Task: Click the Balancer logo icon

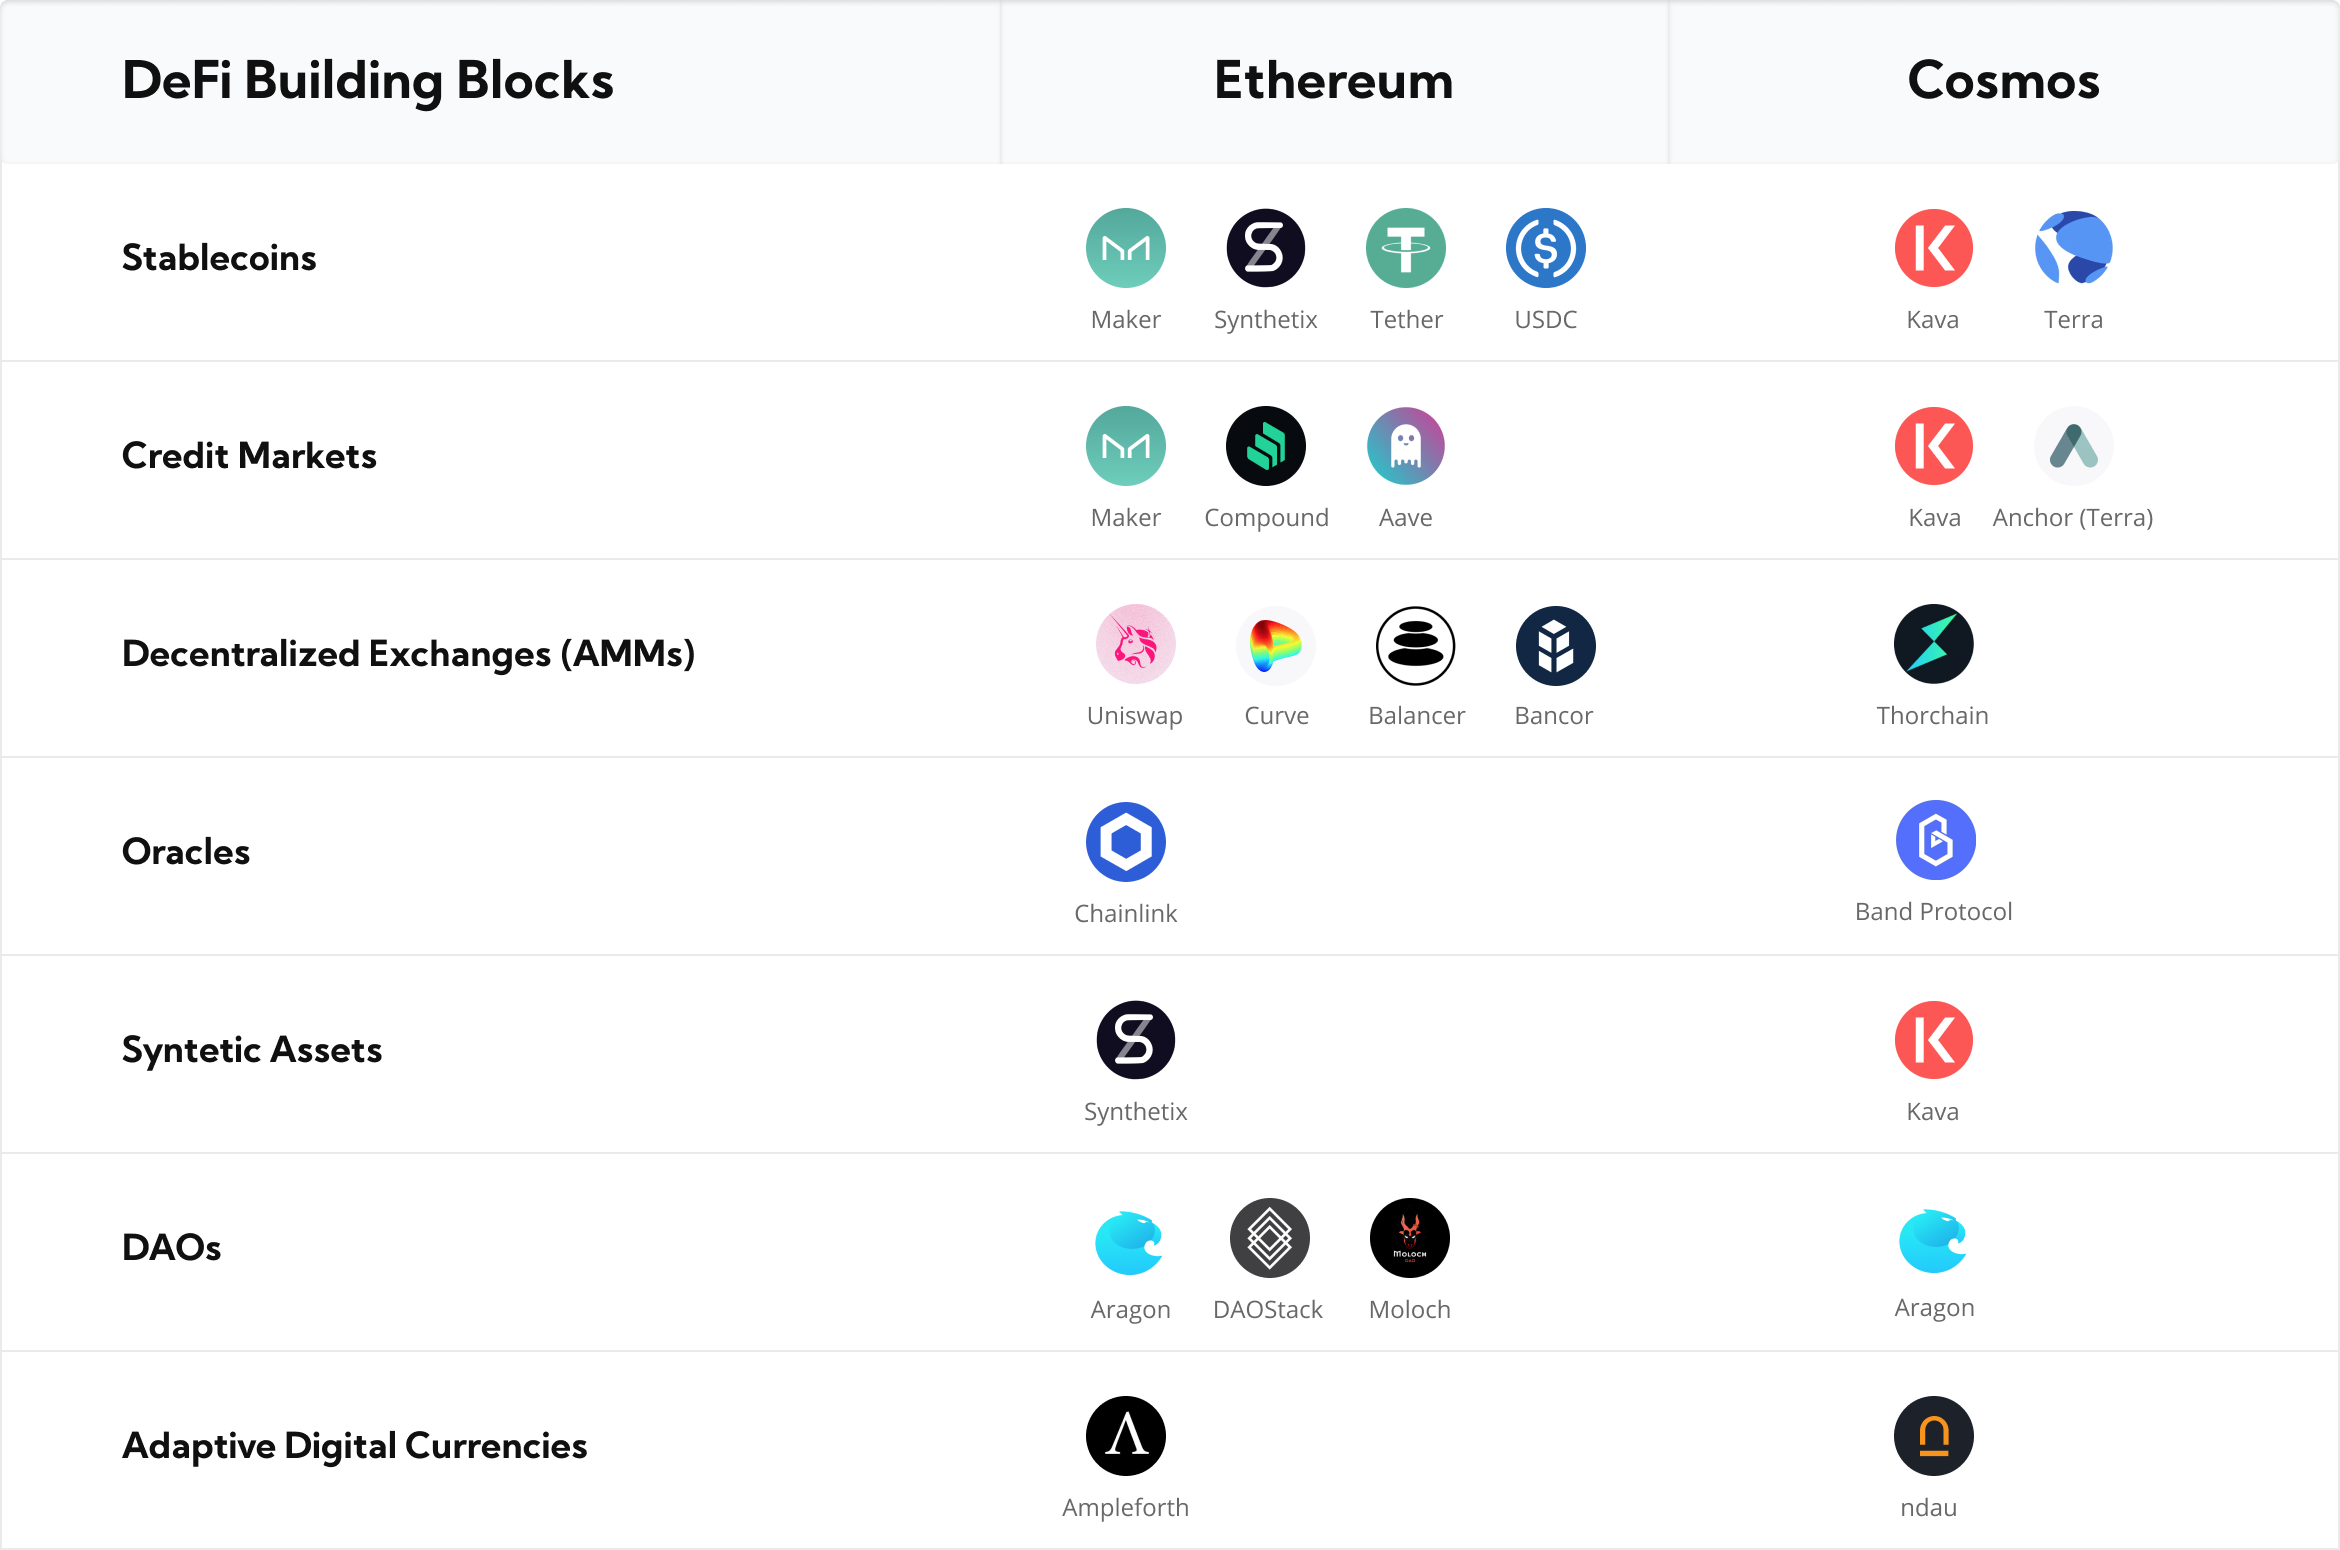Action: coord(1415,646)
